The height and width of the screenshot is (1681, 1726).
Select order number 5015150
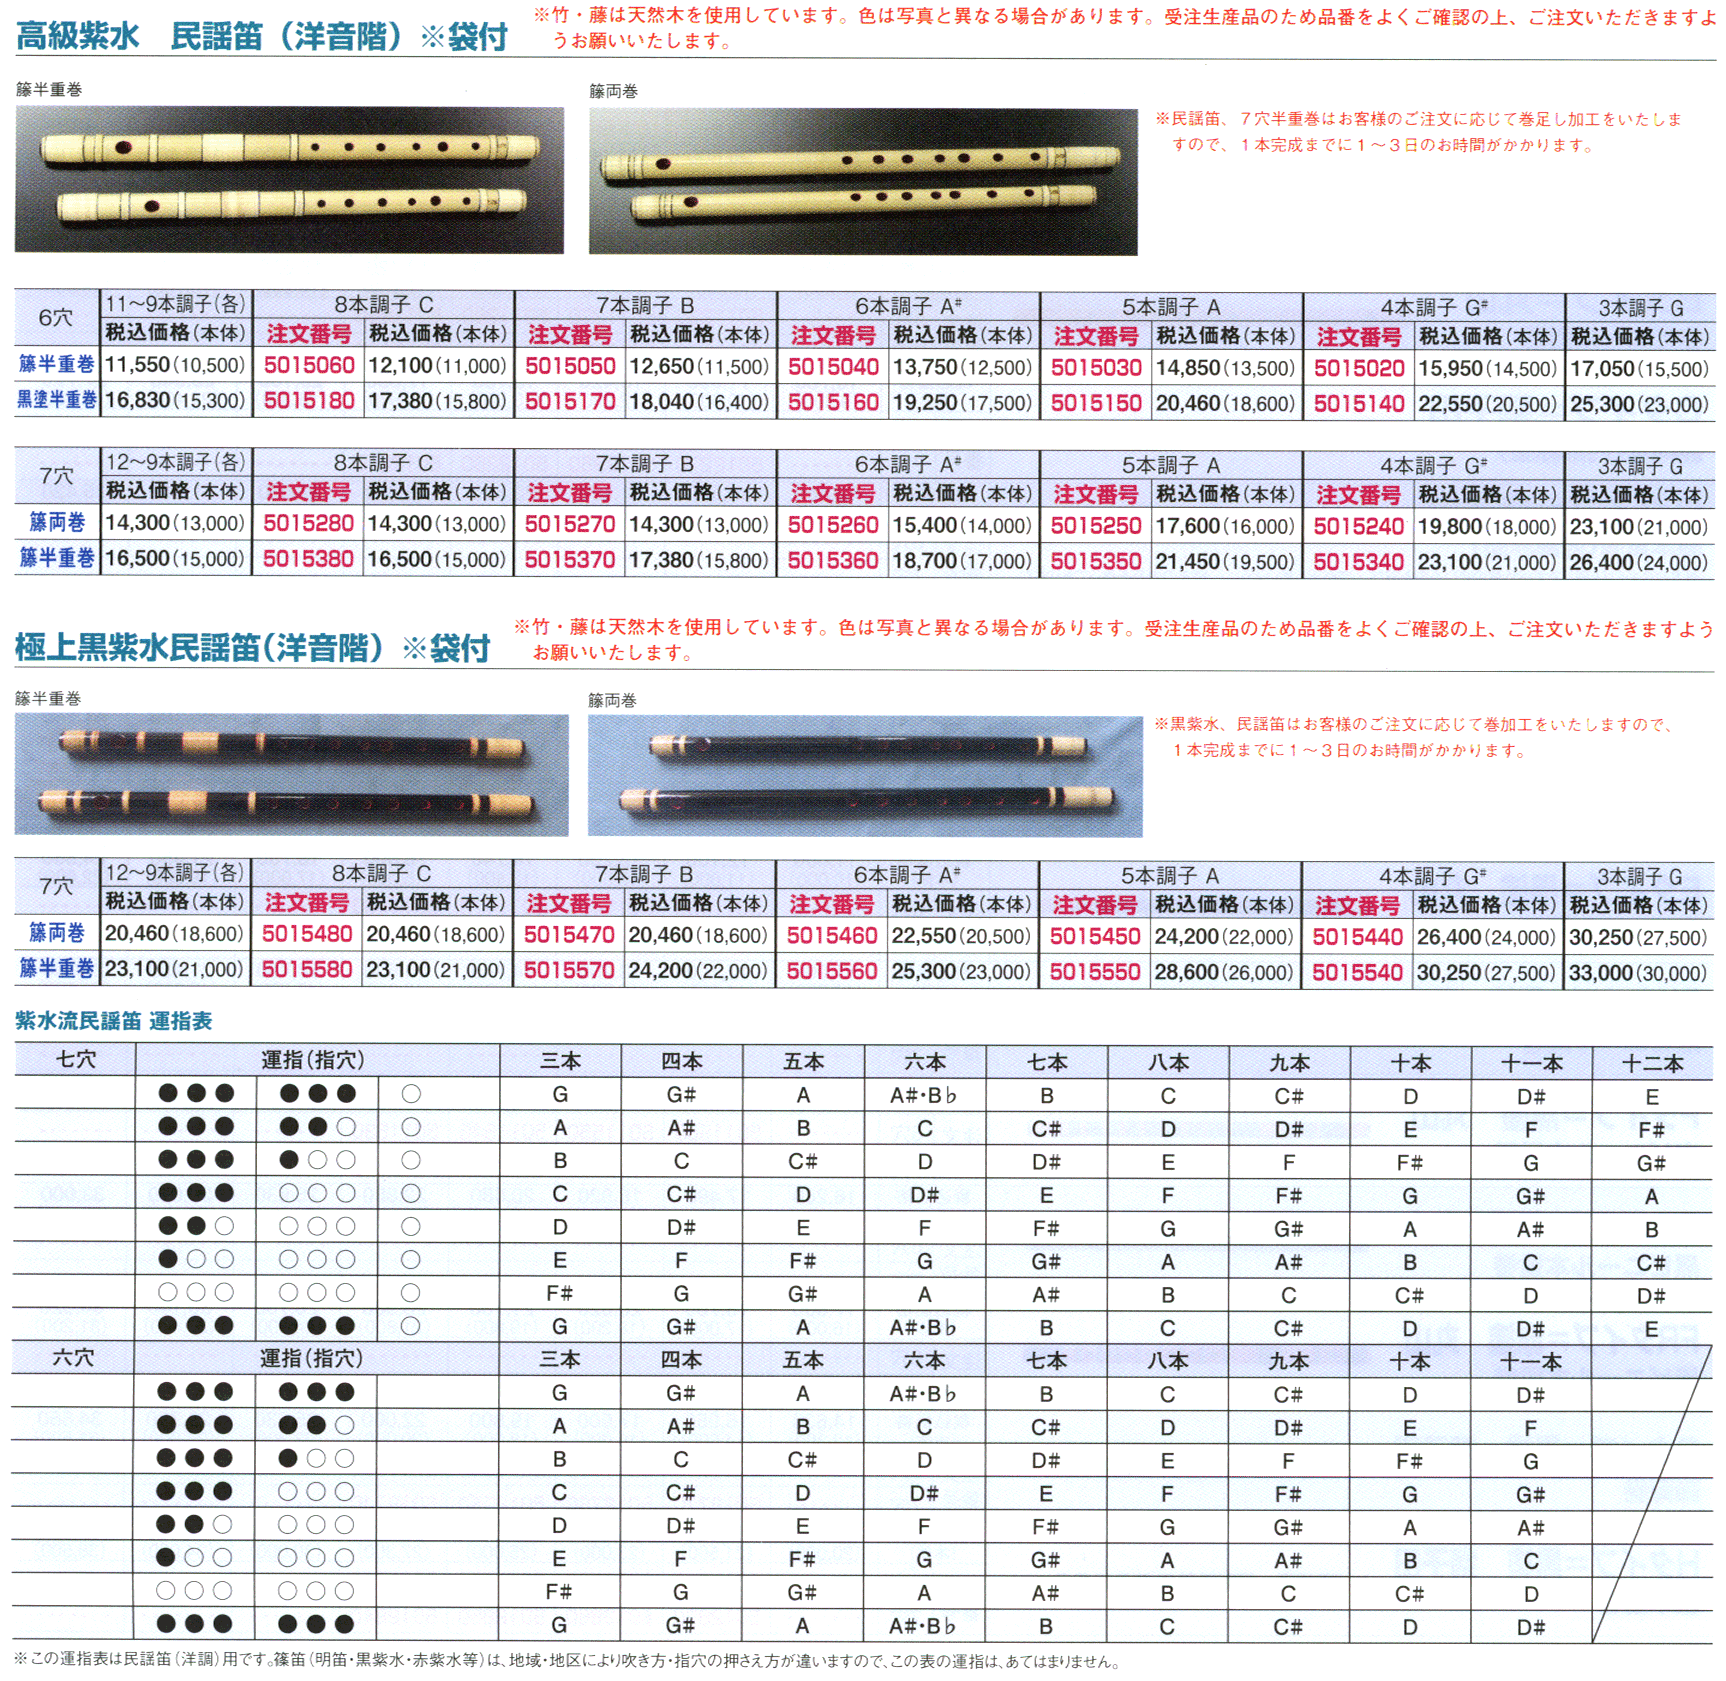1096,403
